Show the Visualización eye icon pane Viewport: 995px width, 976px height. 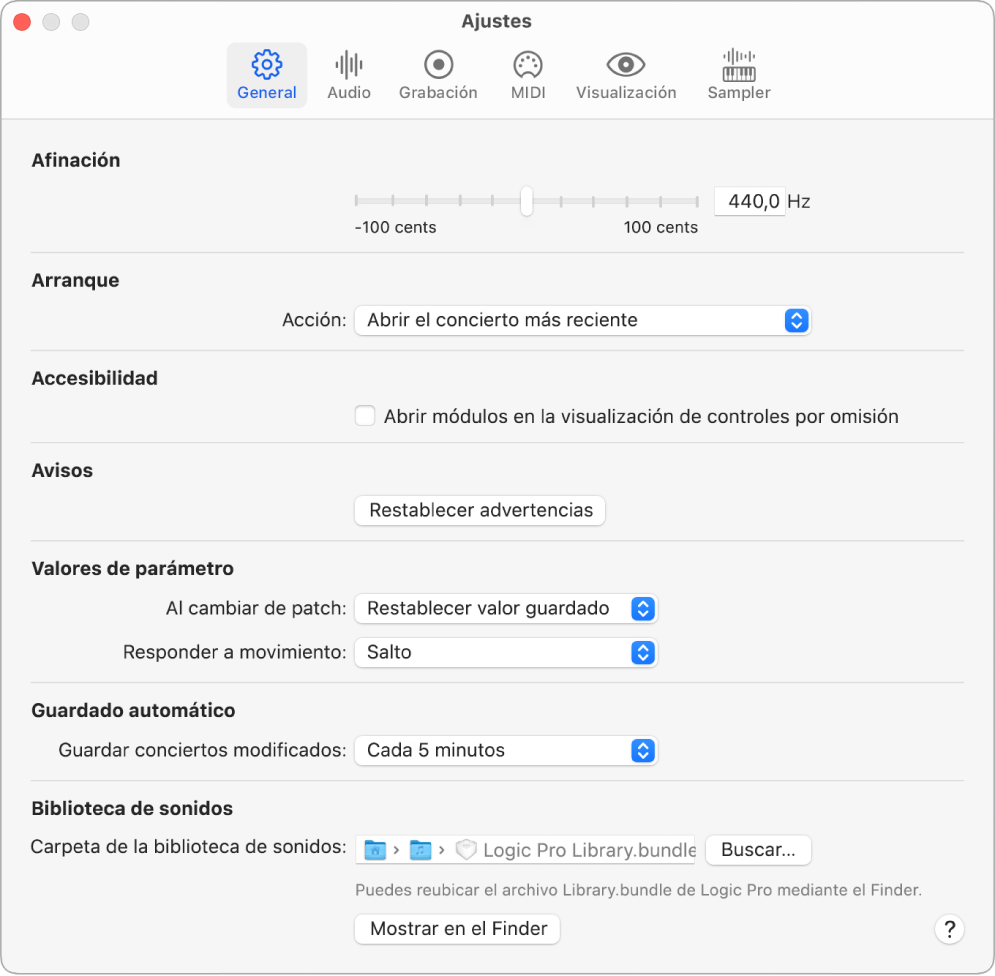(x=626, y=66)
